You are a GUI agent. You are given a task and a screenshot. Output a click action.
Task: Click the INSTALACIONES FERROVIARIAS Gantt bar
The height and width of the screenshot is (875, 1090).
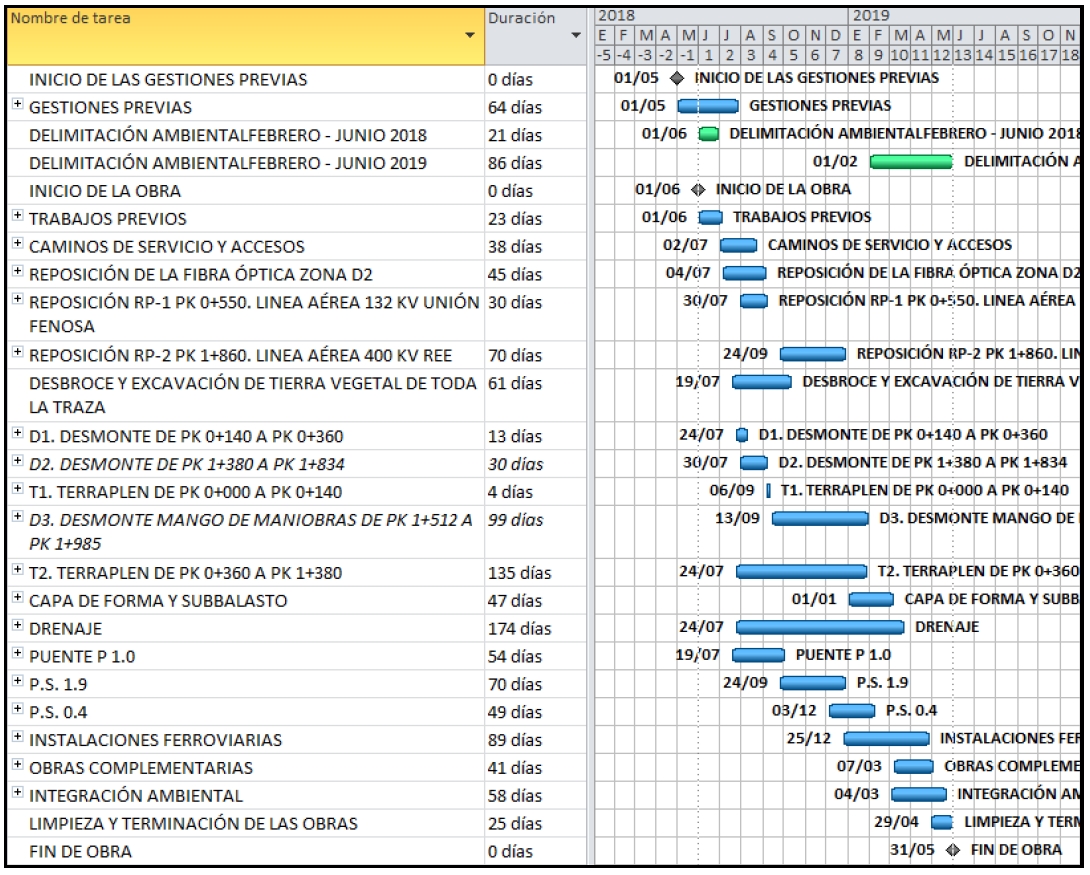tap(886, 738)
